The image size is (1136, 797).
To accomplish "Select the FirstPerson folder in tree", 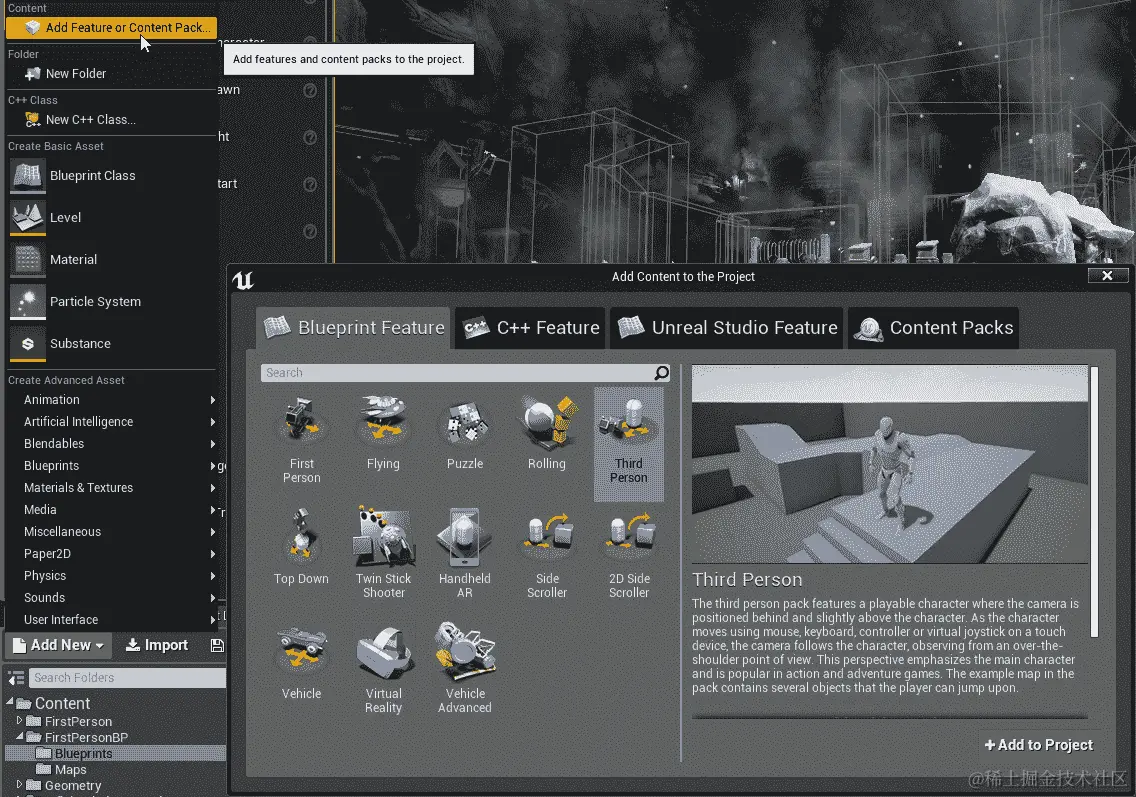I will pyautogui.click(x=78, y=722).
